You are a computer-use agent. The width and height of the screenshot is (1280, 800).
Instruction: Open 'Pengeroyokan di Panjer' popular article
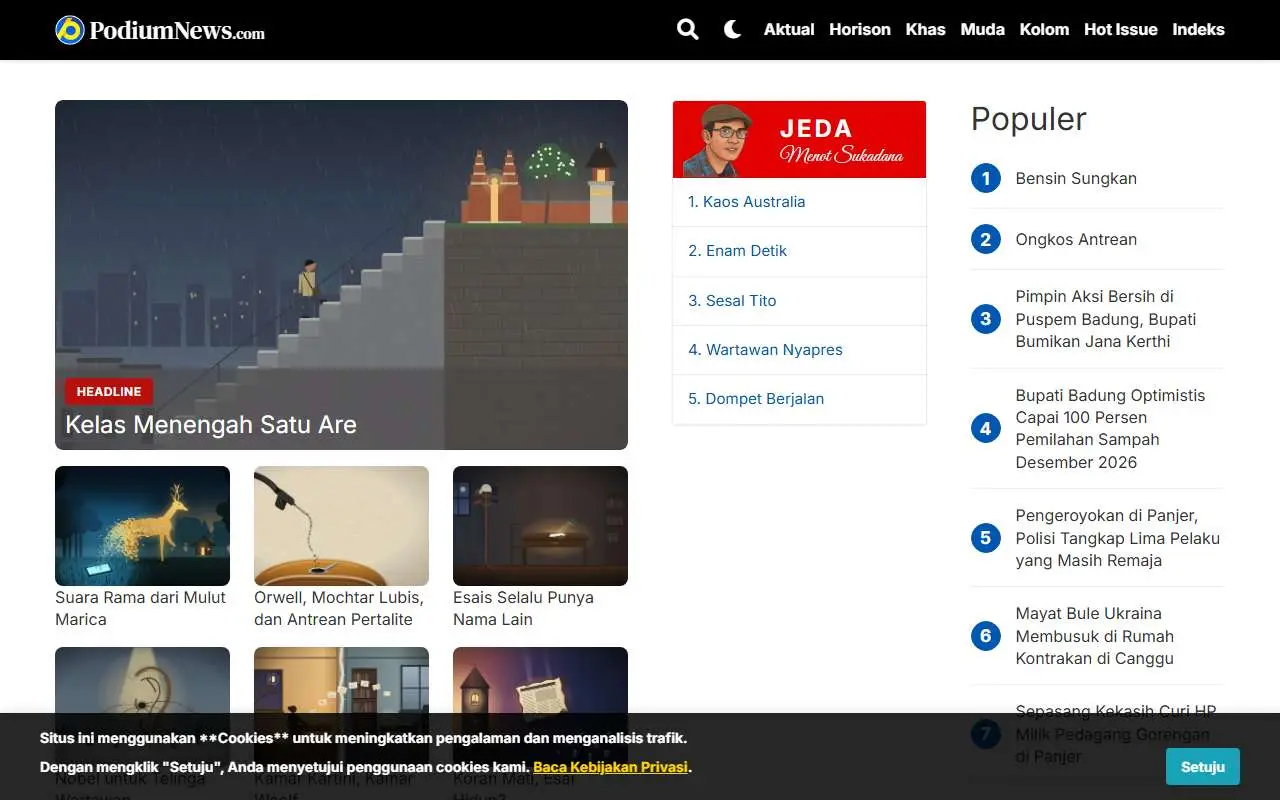[x=1118, y=538]
